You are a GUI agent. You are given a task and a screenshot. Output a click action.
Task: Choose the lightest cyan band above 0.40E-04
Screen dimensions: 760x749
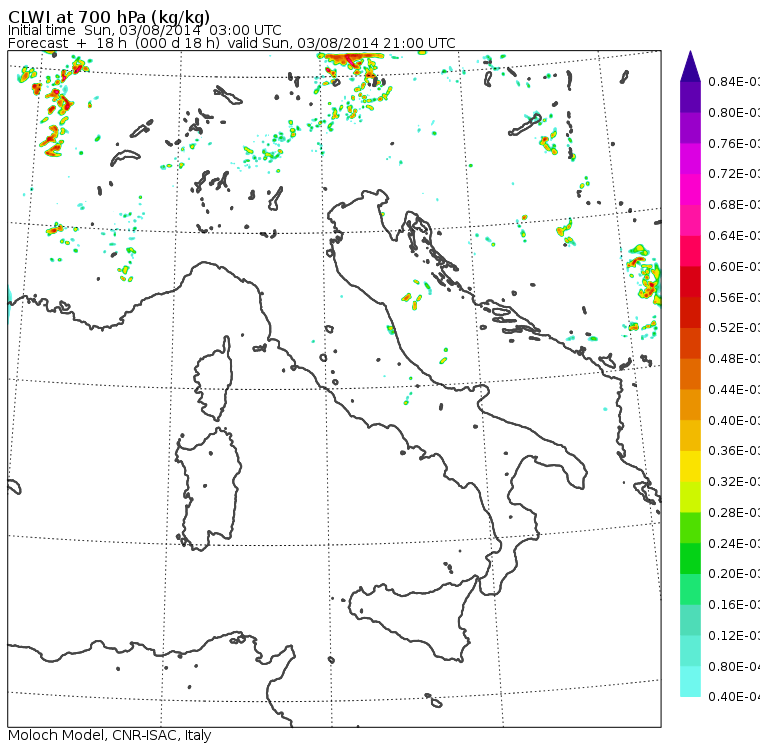click(x=690, y=682)
